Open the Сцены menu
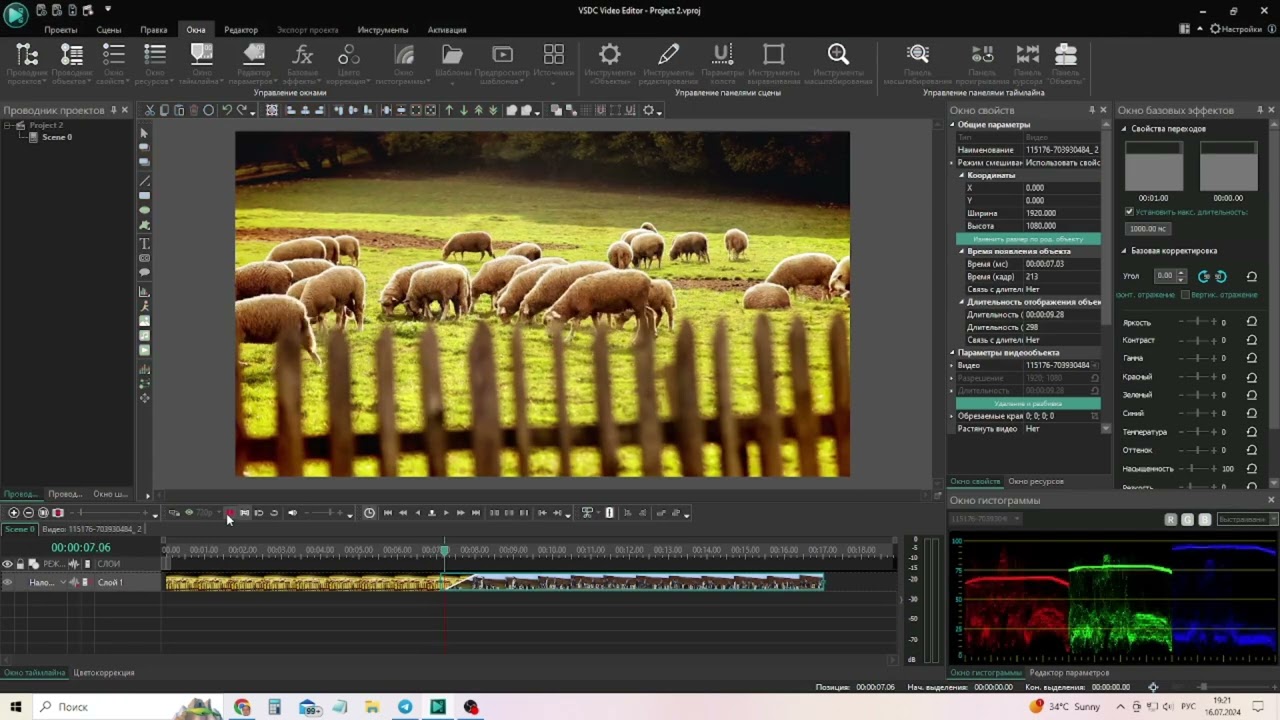 click(x=109, y=30)
